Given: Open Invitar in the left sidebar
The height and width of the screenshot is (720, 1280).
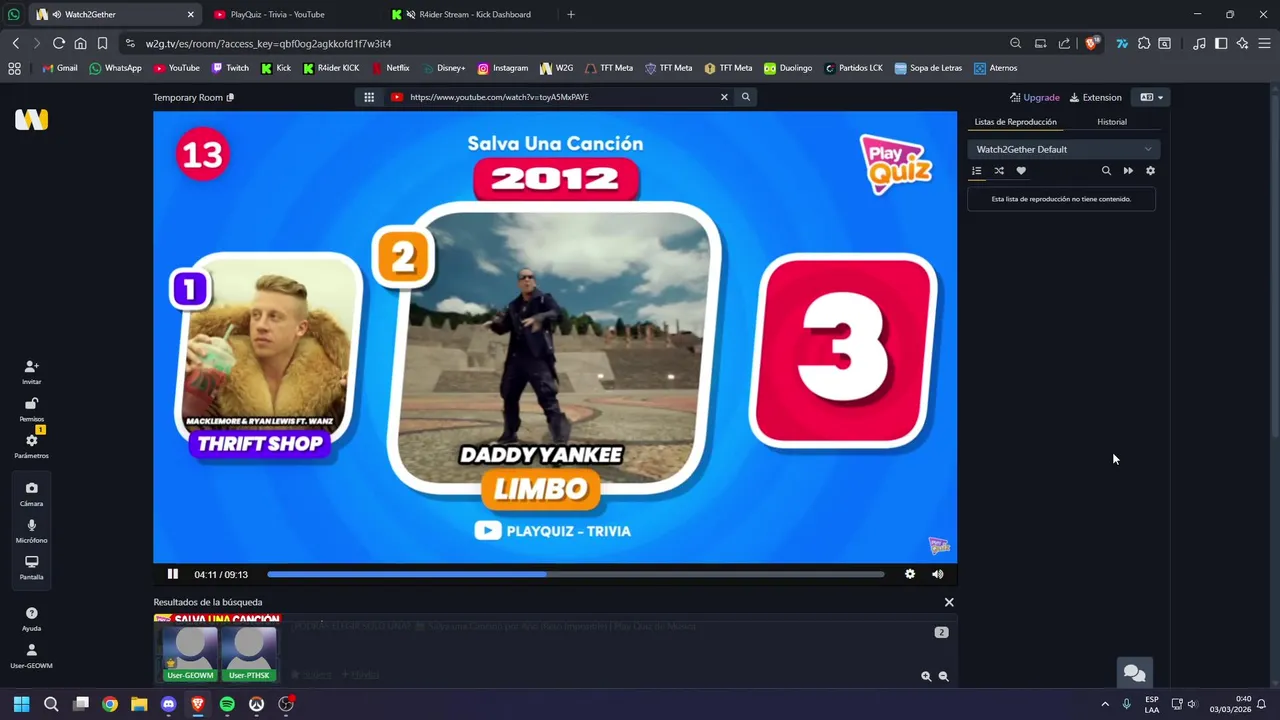Looking at the screenshot, I should click(31, 372).
